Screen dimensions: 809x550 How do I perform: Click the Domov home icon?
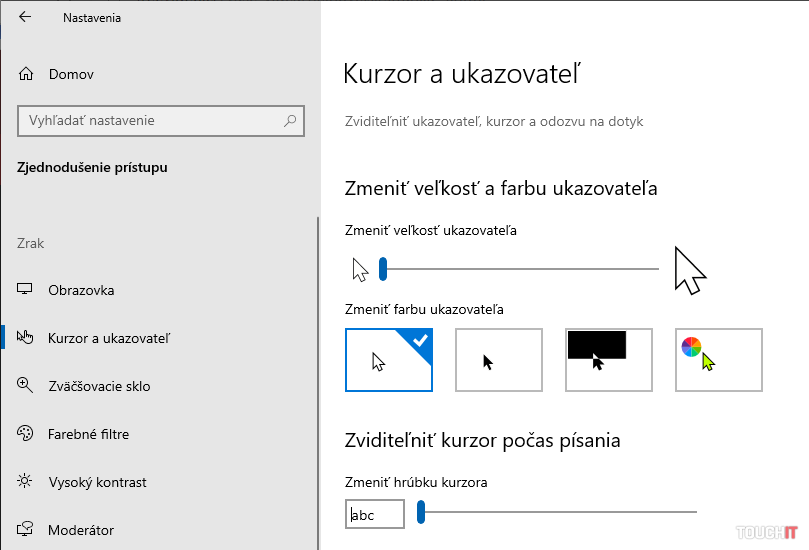point(26,74)
